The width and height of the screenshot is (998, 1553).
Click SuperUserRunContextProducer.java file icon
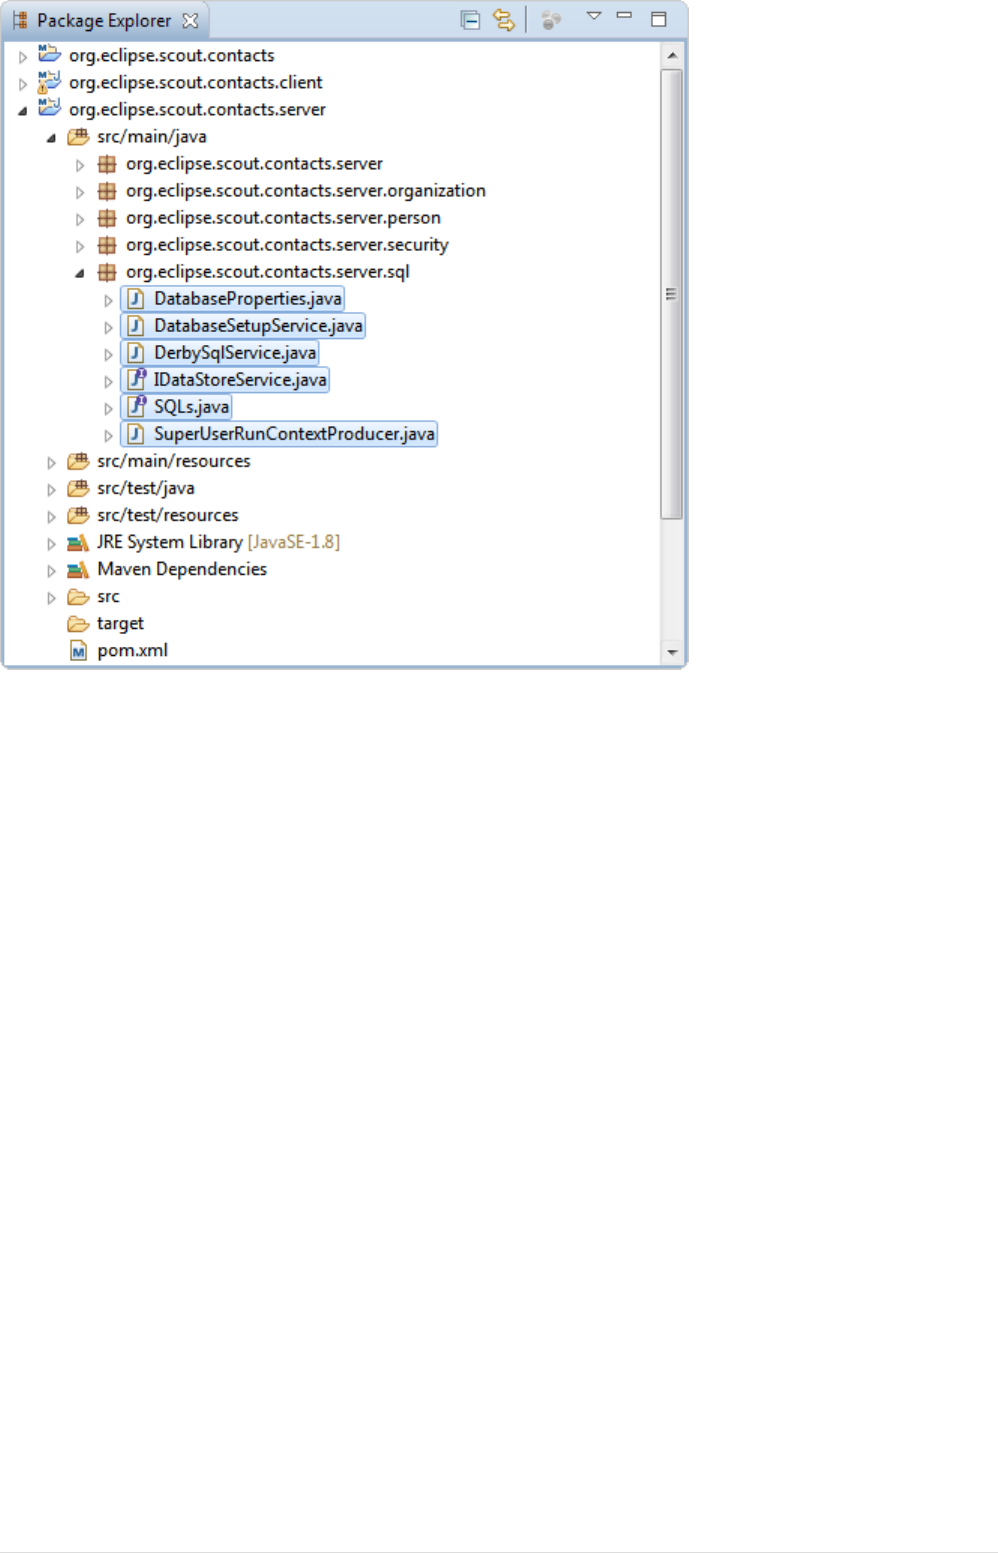click(x=136, y=433)
